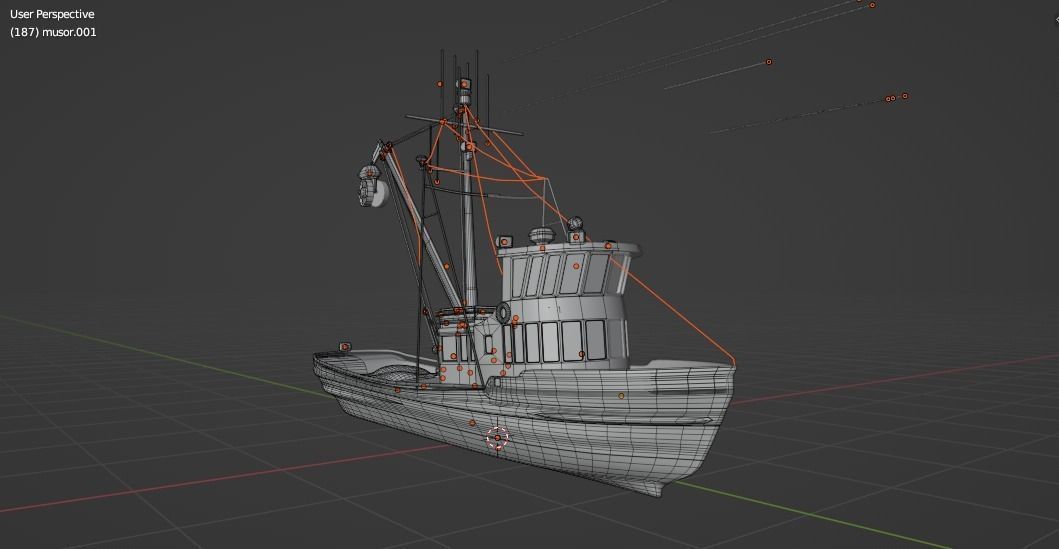The width and height of the screenshot is (1059, 549).
Task: Select the hanging block on the crane boom
Action: 373,186
